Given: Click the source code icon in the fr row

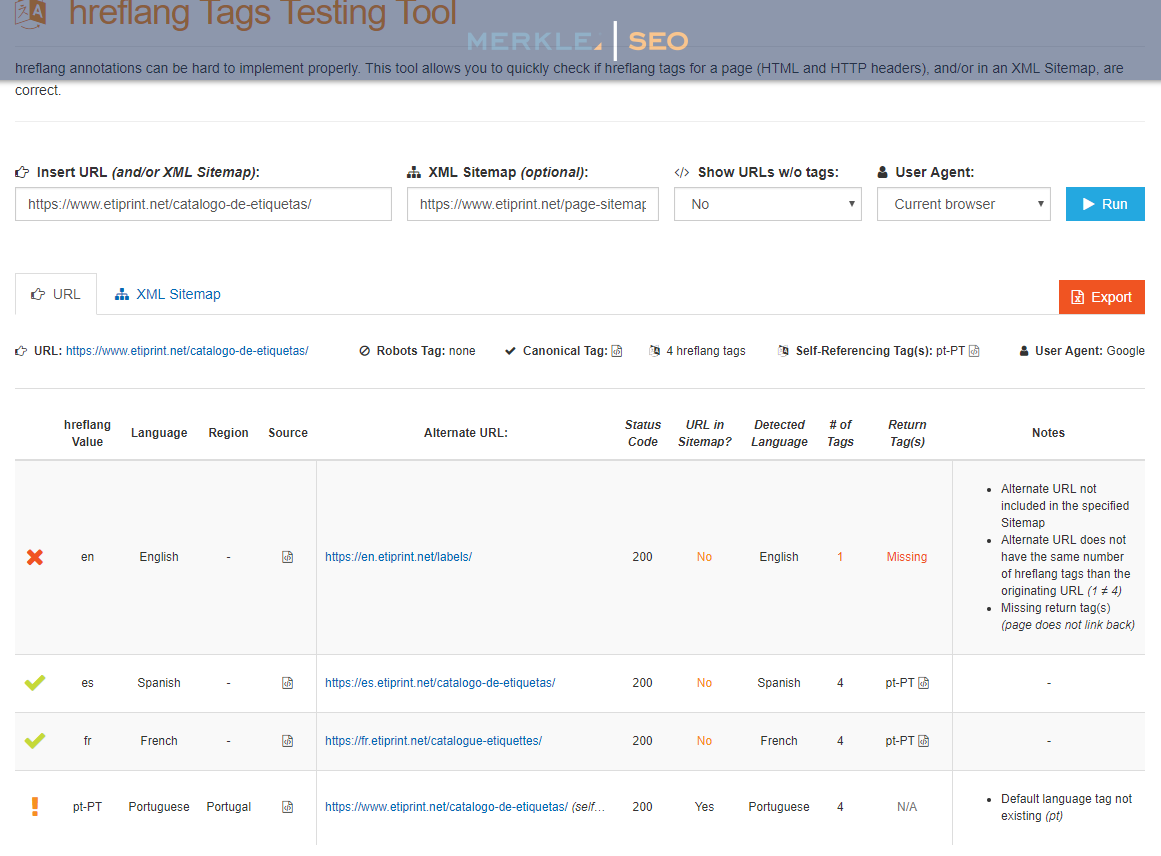Looking at the screenshot, I should [x=288, y=741].
